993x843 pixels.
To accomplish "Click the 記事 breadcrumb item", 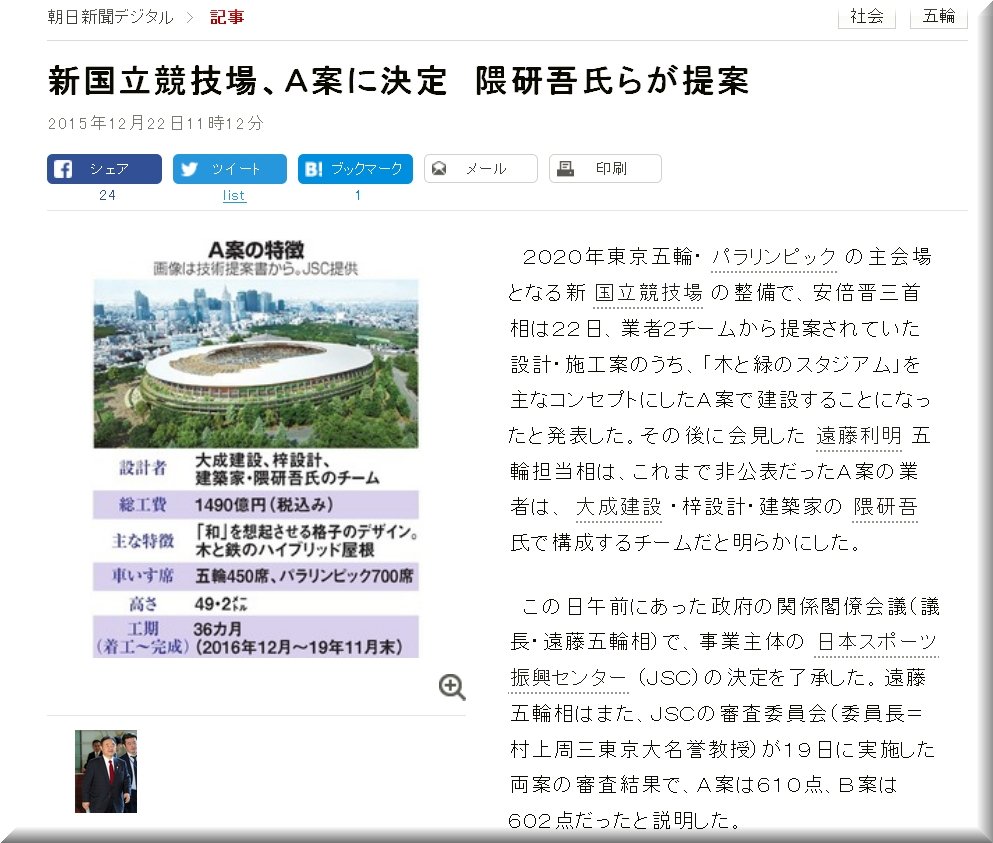I will pos(227,17).
